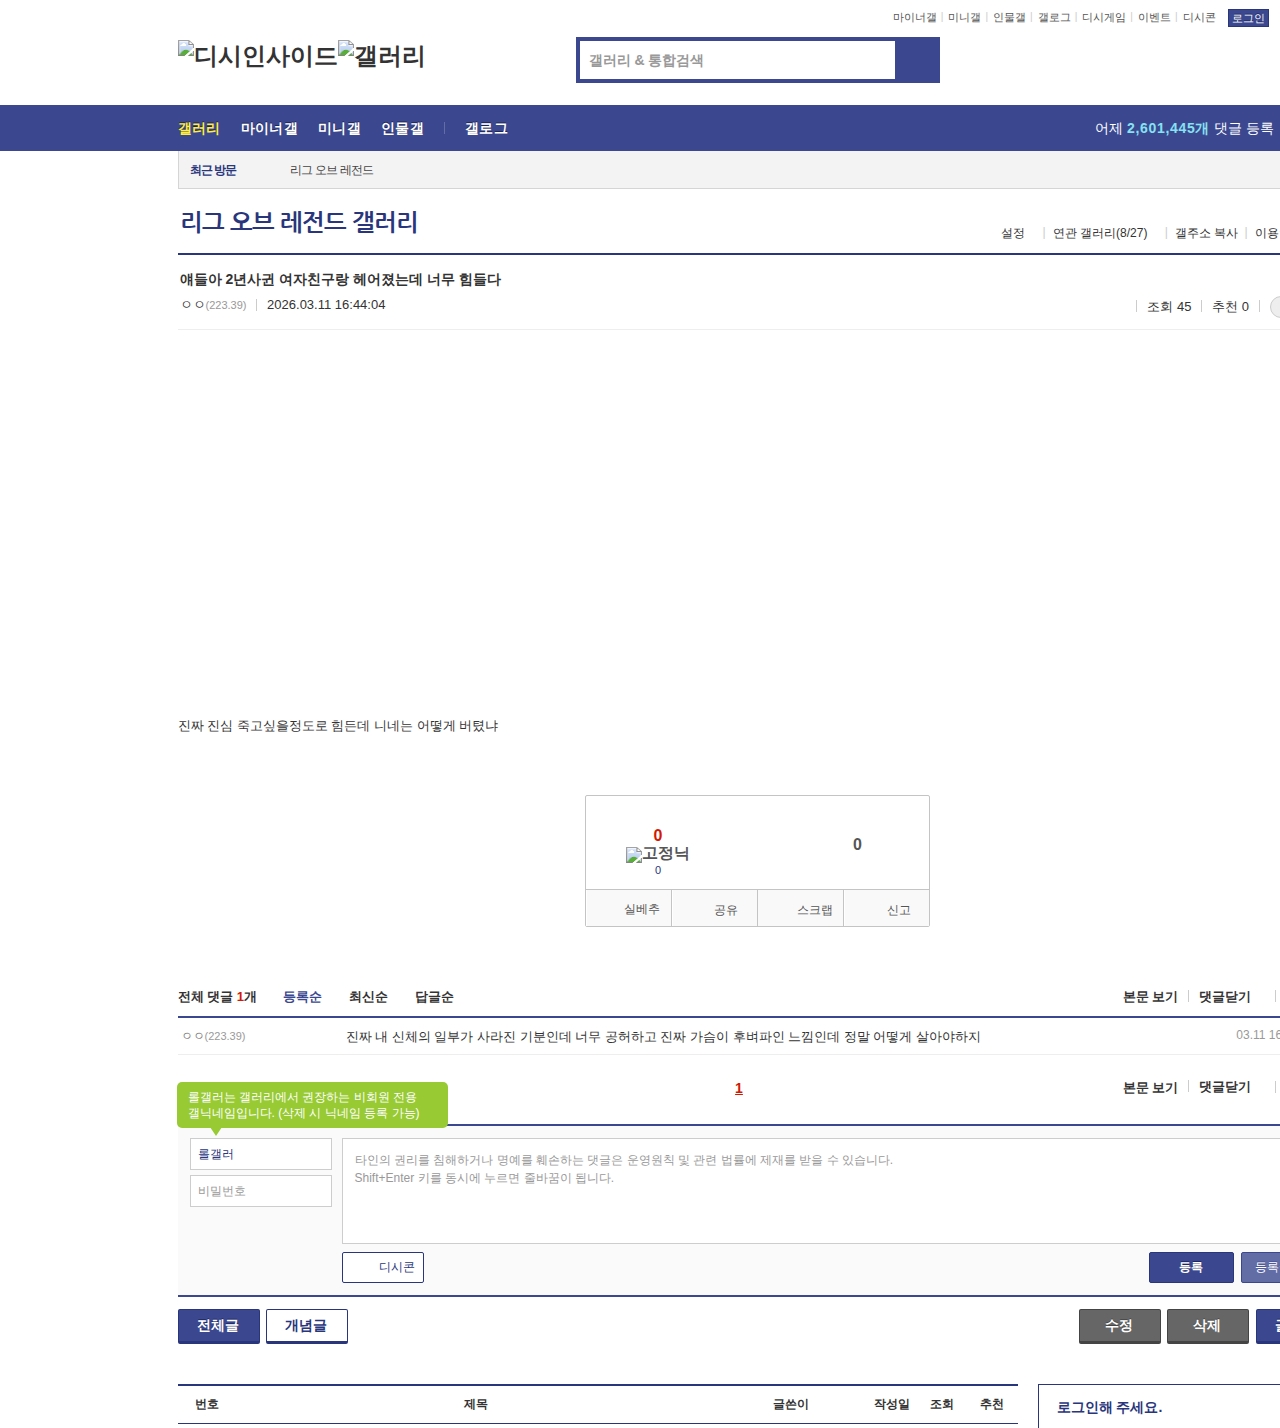
Task: Click the 번호 column header
Action: point(207,1404)
